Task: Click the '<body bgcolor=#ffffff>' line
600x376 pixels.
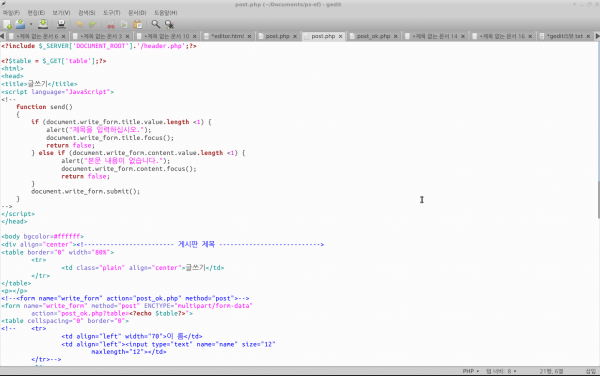Action: (42, 237)
